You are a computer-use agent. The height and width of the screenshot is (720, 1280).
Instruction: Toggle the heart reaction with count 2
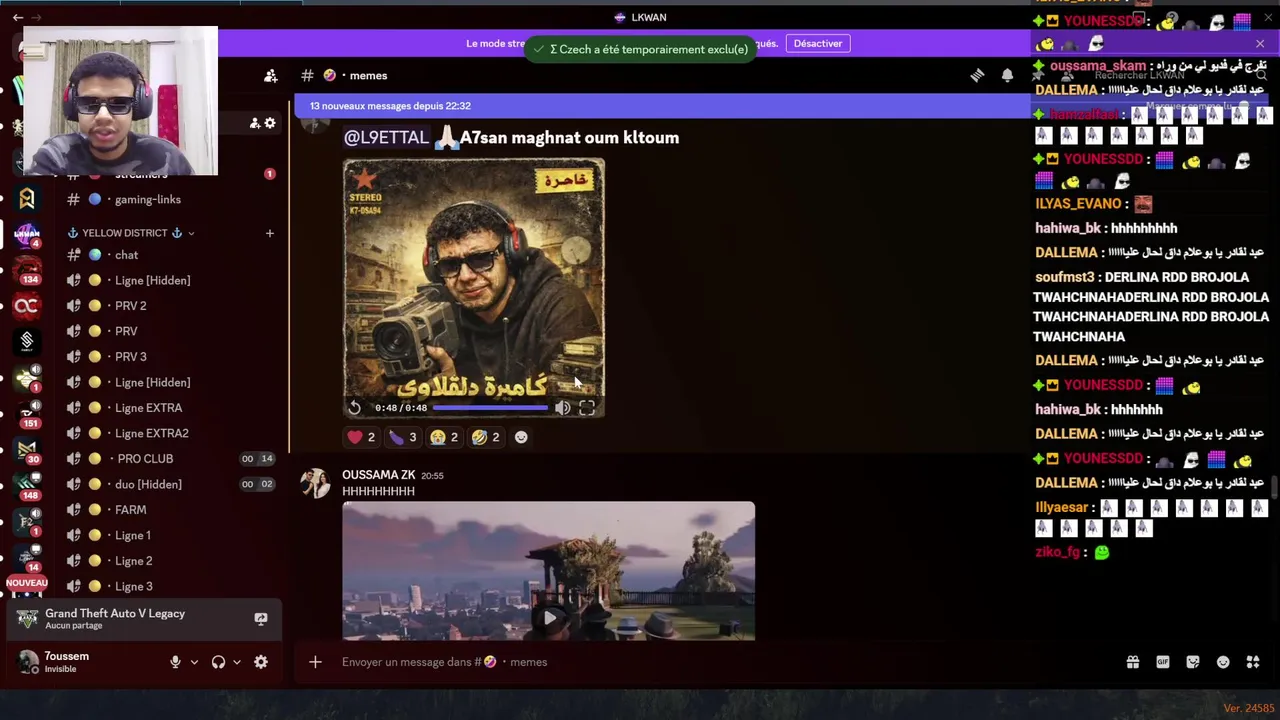click(x=361, y=437)
